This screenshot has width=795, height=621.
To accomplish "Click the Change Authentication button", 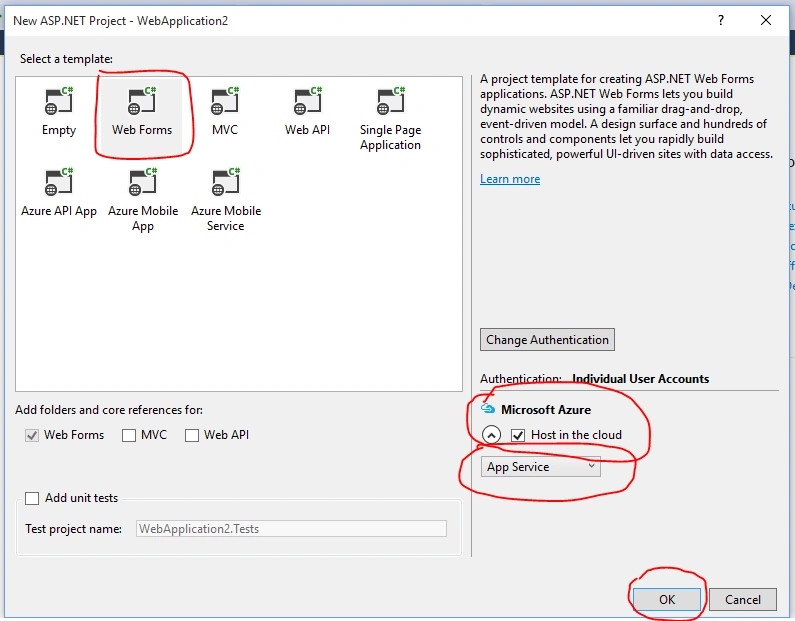I will click(x=548, y=340).
